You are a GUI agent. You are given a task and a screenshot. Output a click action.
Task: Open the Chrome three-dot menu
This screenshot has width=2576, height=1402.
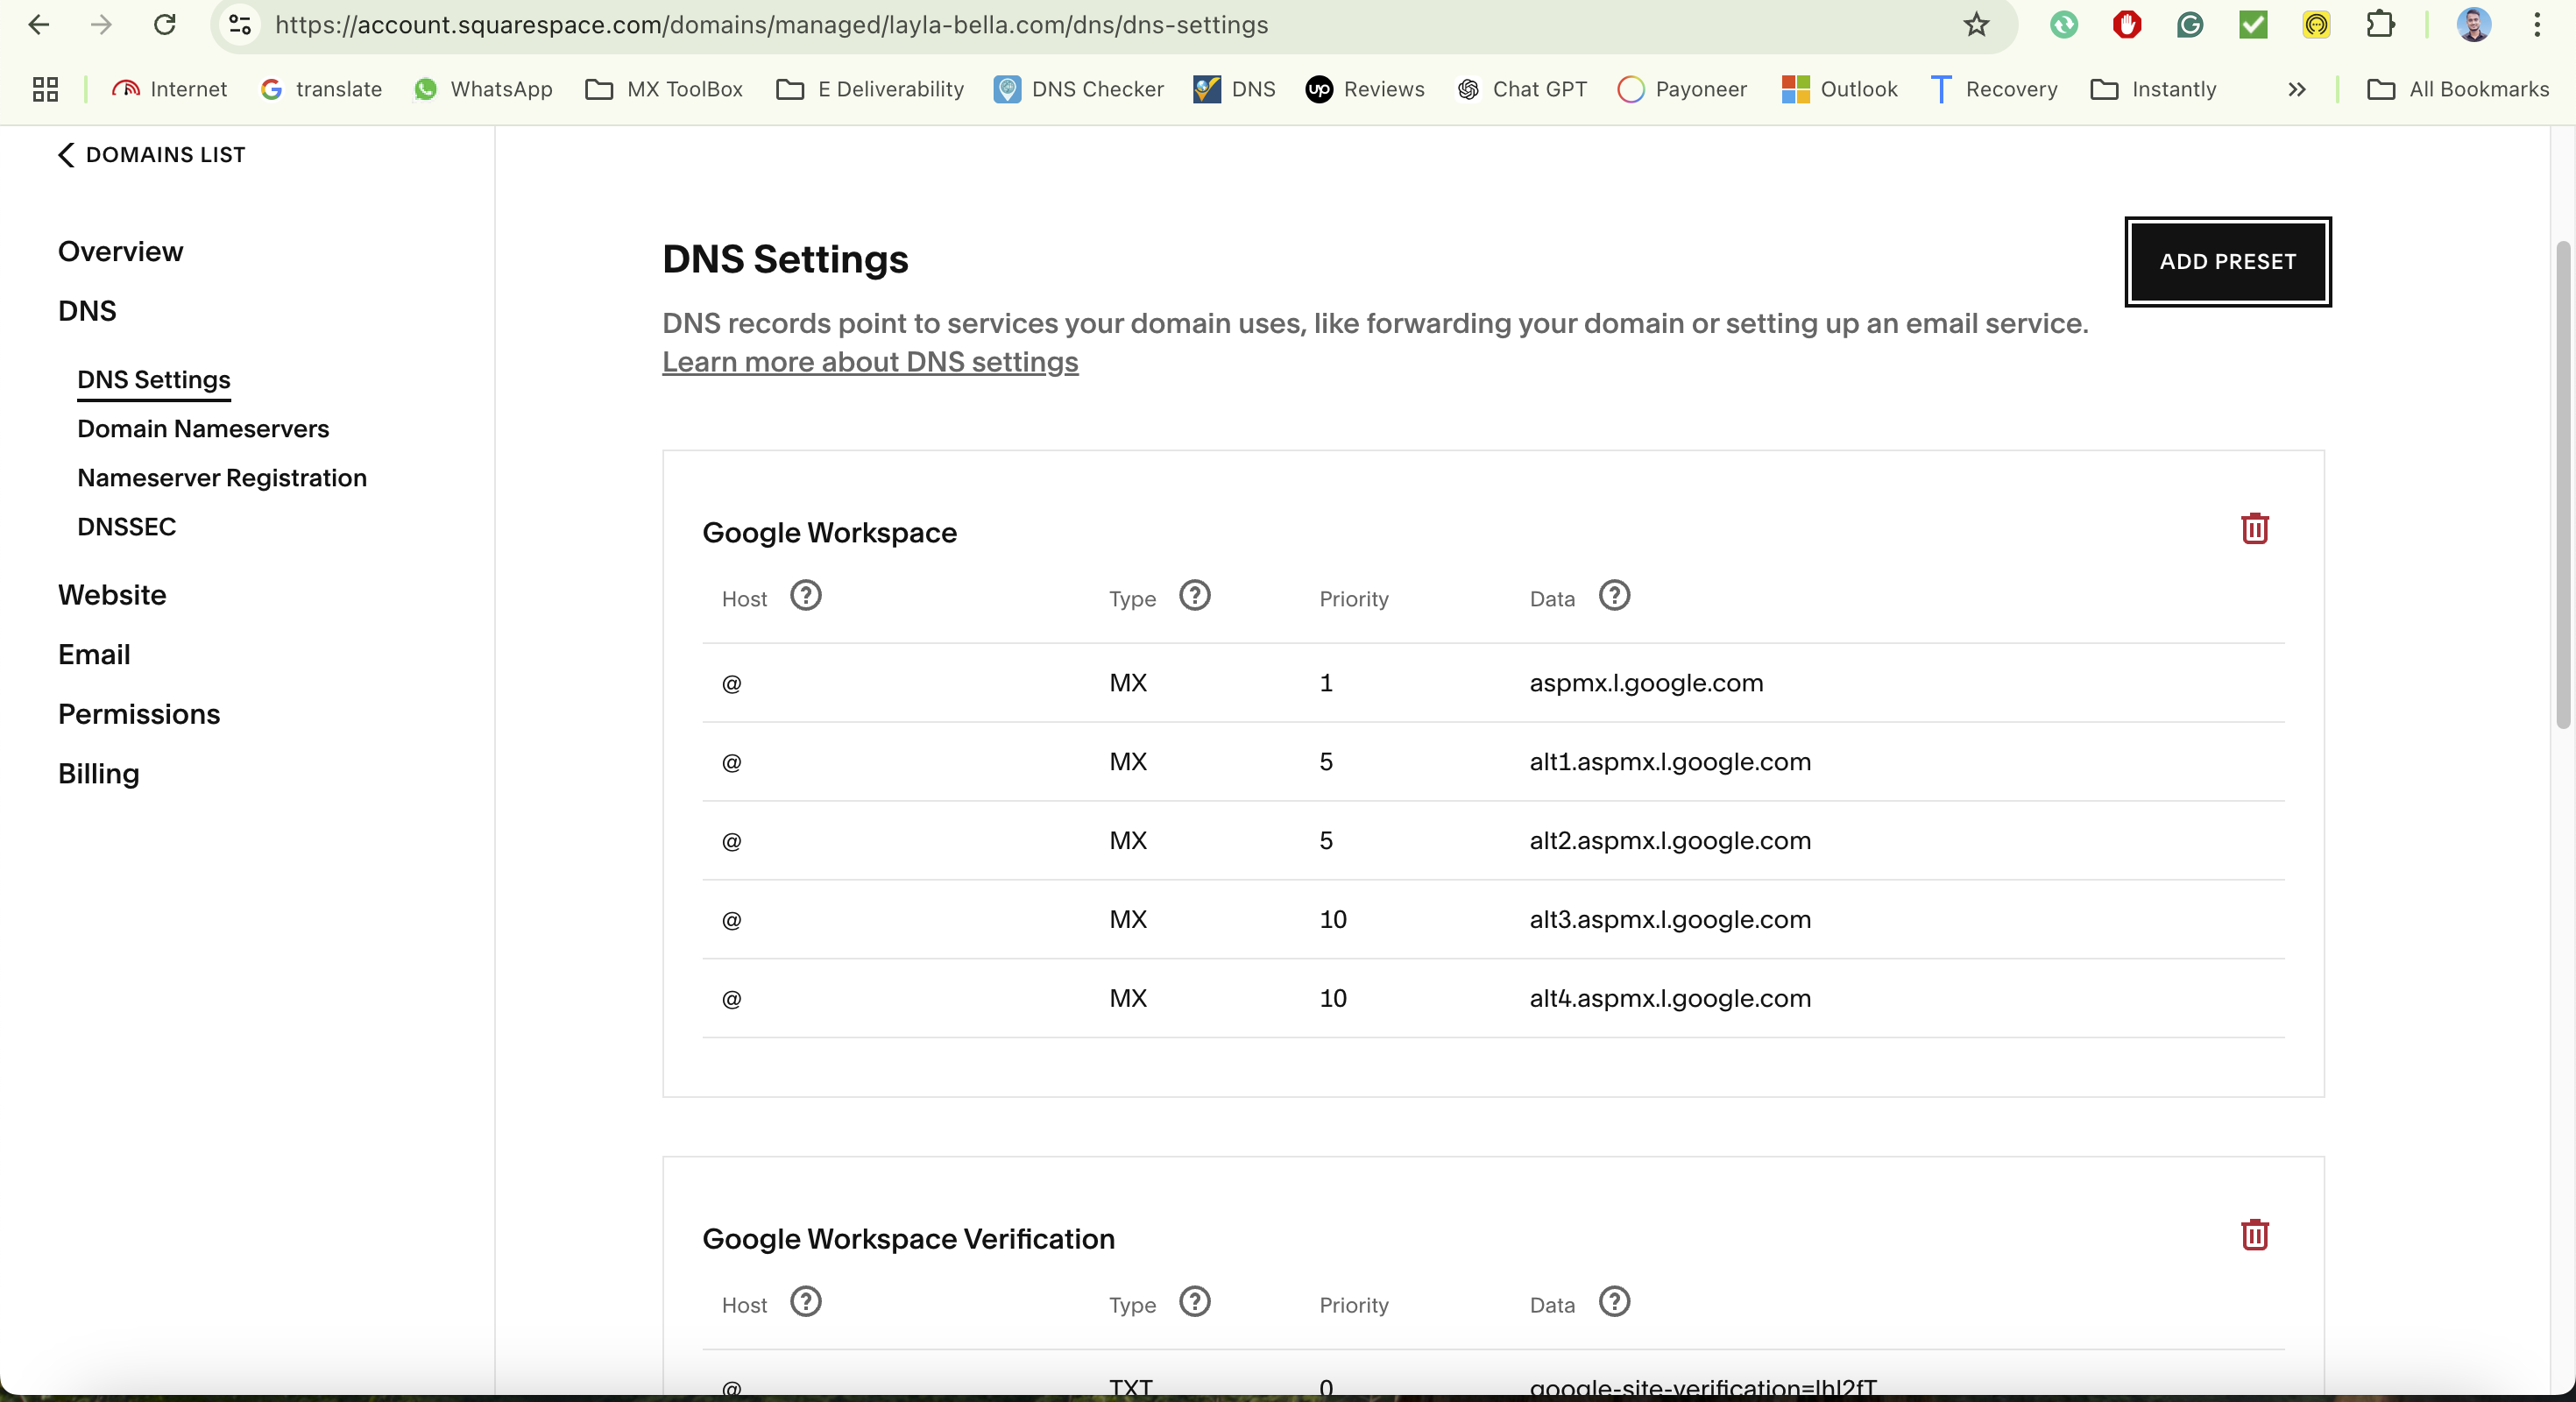[x=2537, y=25]
